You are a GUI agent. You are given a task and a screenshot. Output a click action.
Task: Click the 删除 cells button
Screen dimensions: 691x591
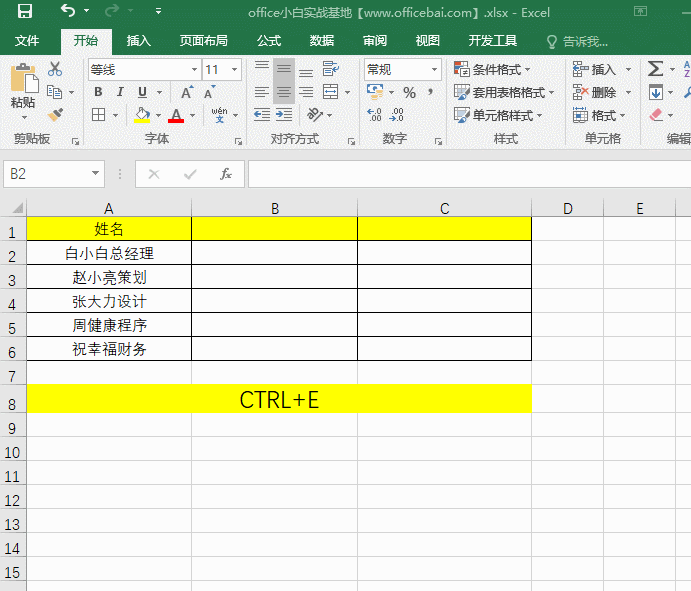click(594, 92)
